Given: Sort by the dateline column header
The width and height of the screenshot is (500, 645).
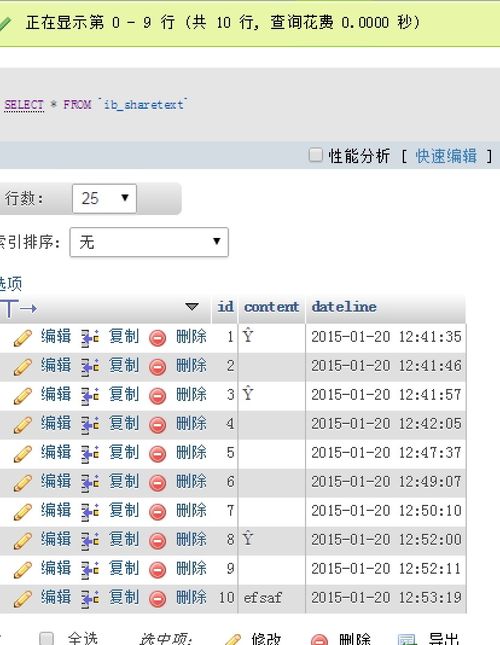Looking at the screenshot, I should (x=344, y=307).
